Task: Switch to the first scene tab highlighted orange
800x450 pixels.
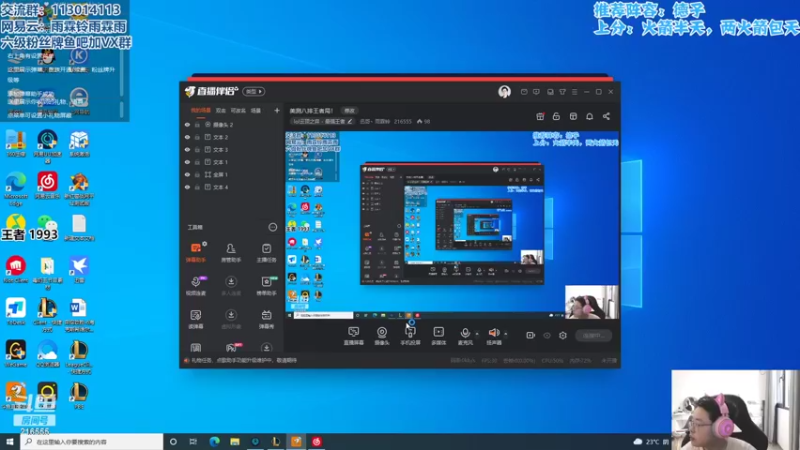Action: pyautogui.click(x=201, y=110)
